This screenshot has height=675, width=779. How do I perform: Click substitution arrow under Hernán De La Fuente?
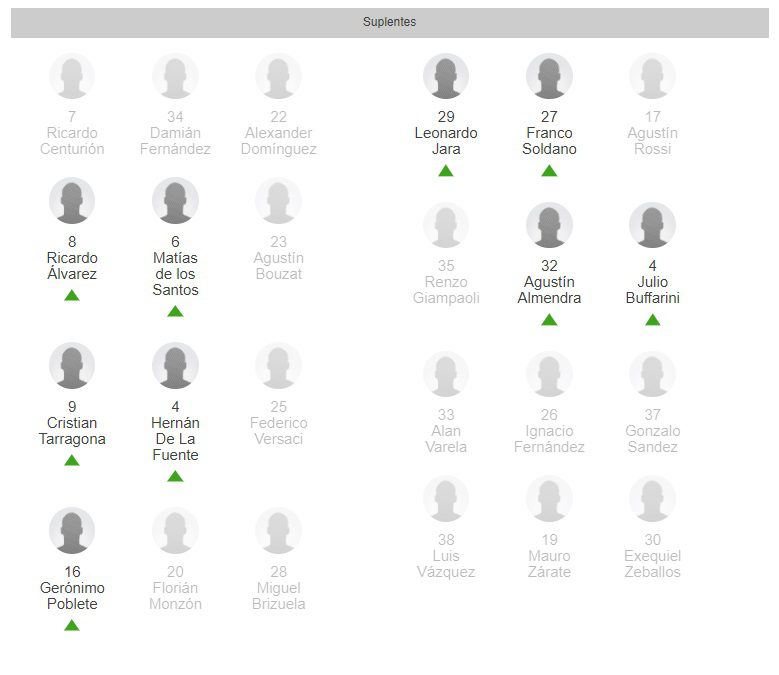175,476
